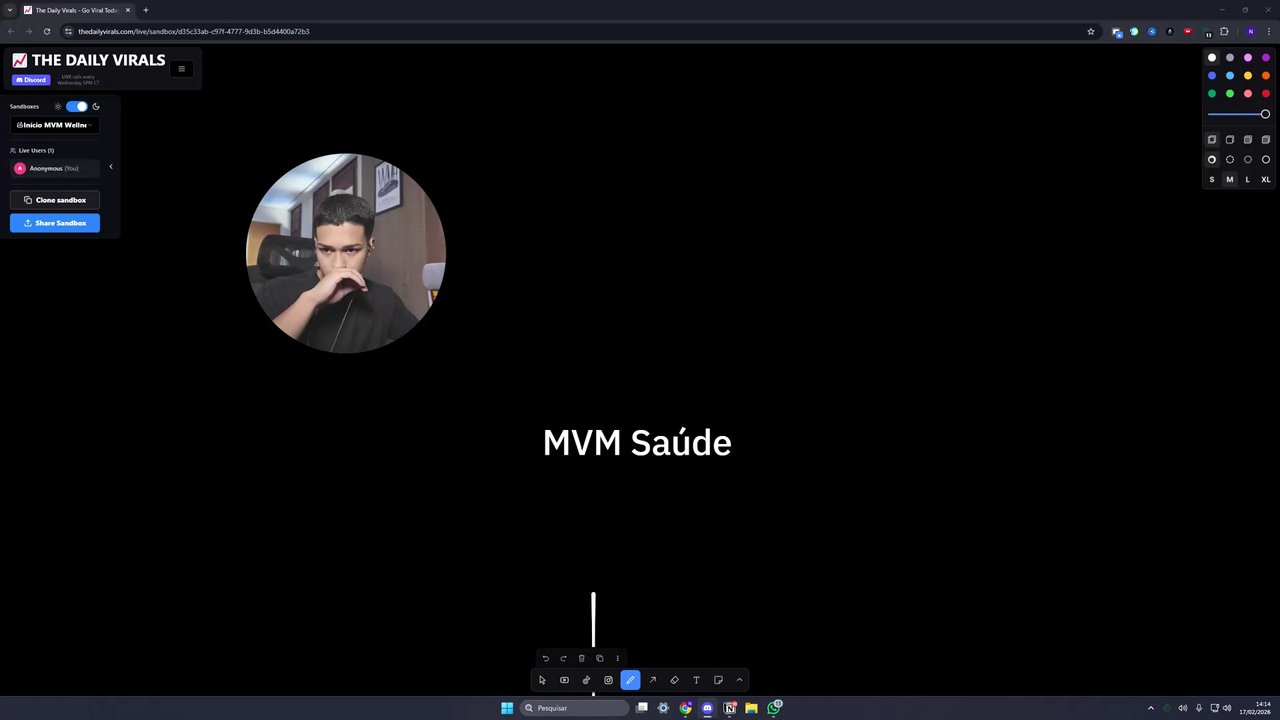Image resolution: width=1280 pixels, height=720 pixels.
Task: Select the Anonymous (You) live user
Action: (55, 168)
